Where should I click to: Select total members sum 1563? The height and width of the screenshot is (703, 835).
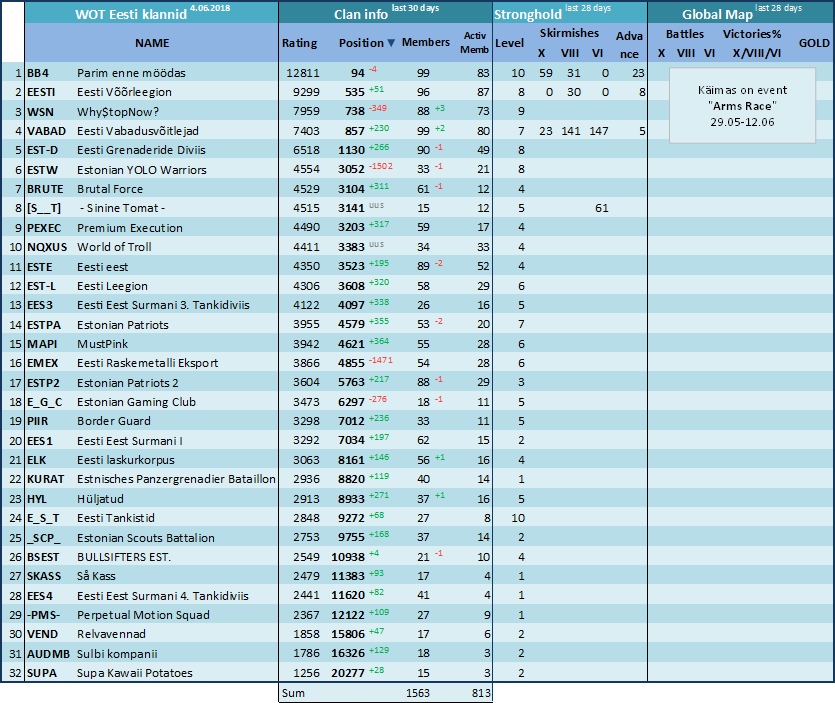[418, 693]
